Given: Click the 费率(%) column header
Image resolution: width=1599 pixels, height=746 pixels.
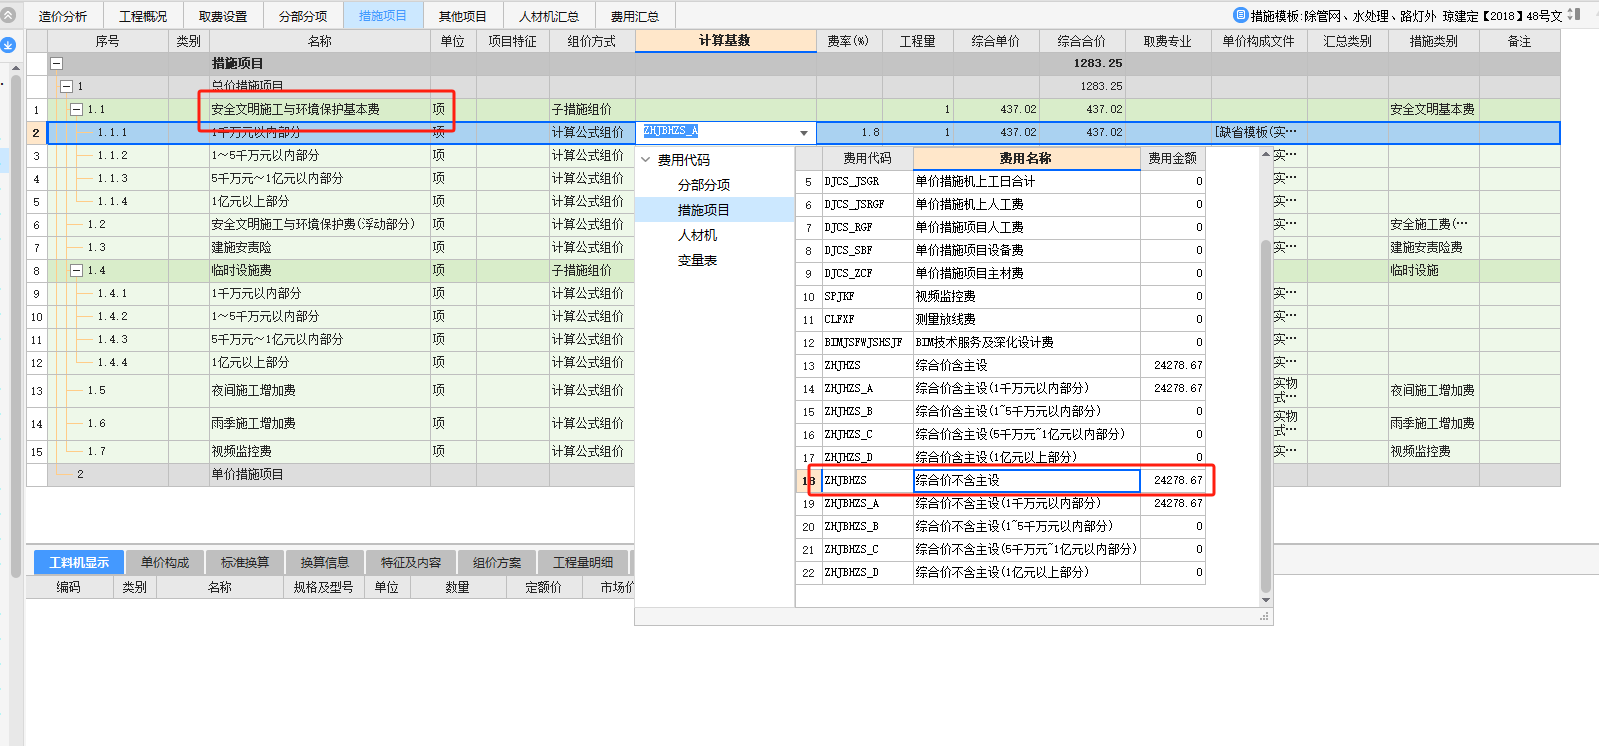Looking at the screenshot, I should pos(848,41).
